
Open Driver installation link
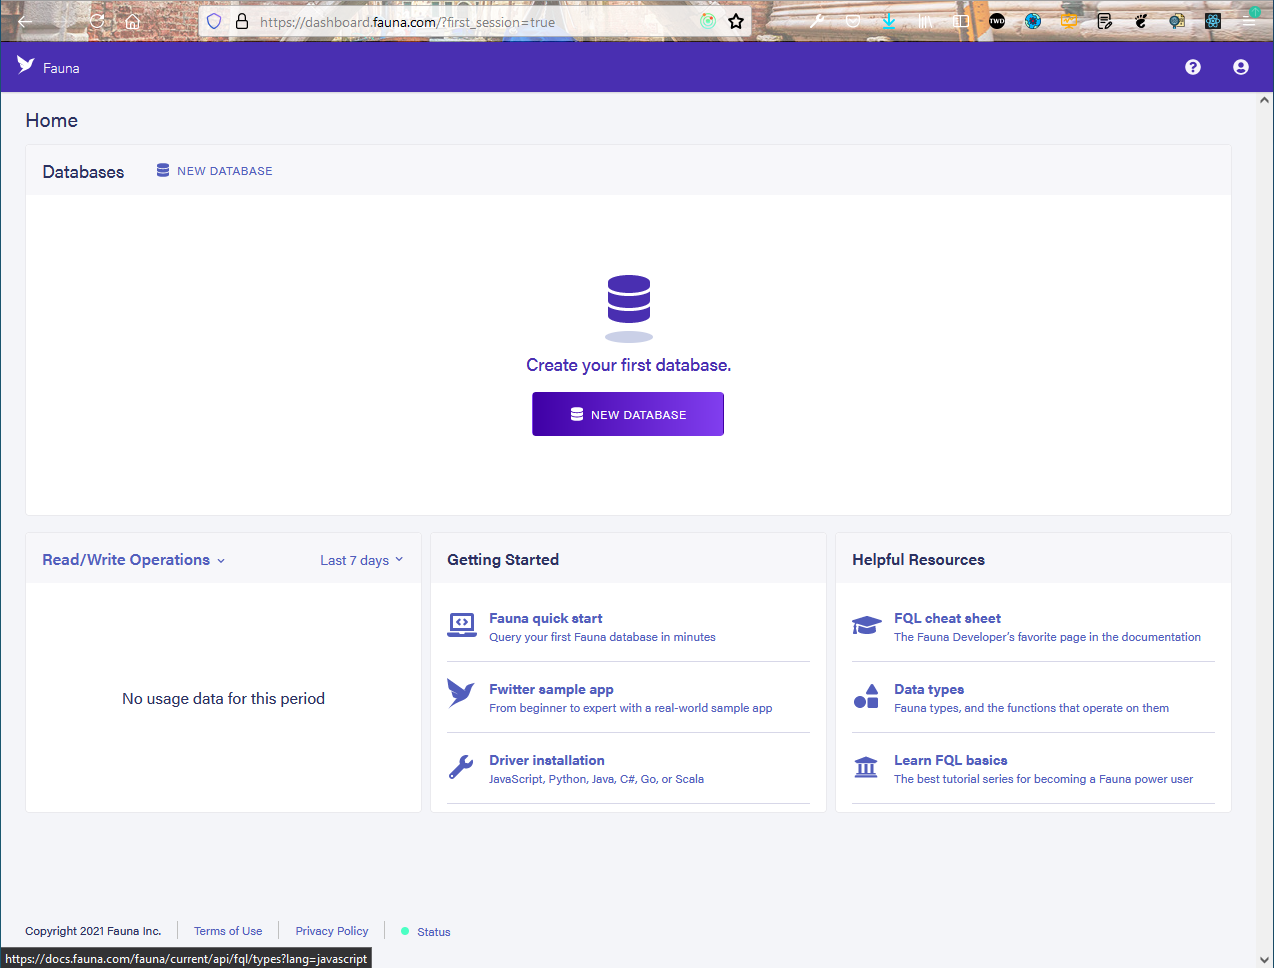pyautogui.click(x=547, y=760)
